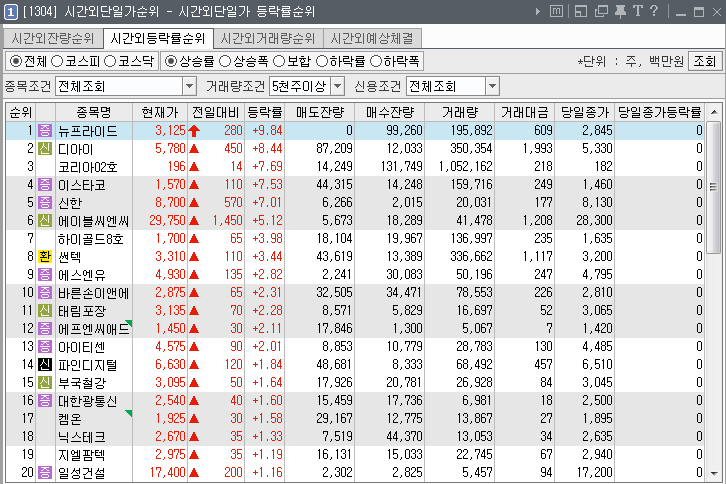Click the duplicate window icon in title bar
726x484 pixels.
coord(601,11)
